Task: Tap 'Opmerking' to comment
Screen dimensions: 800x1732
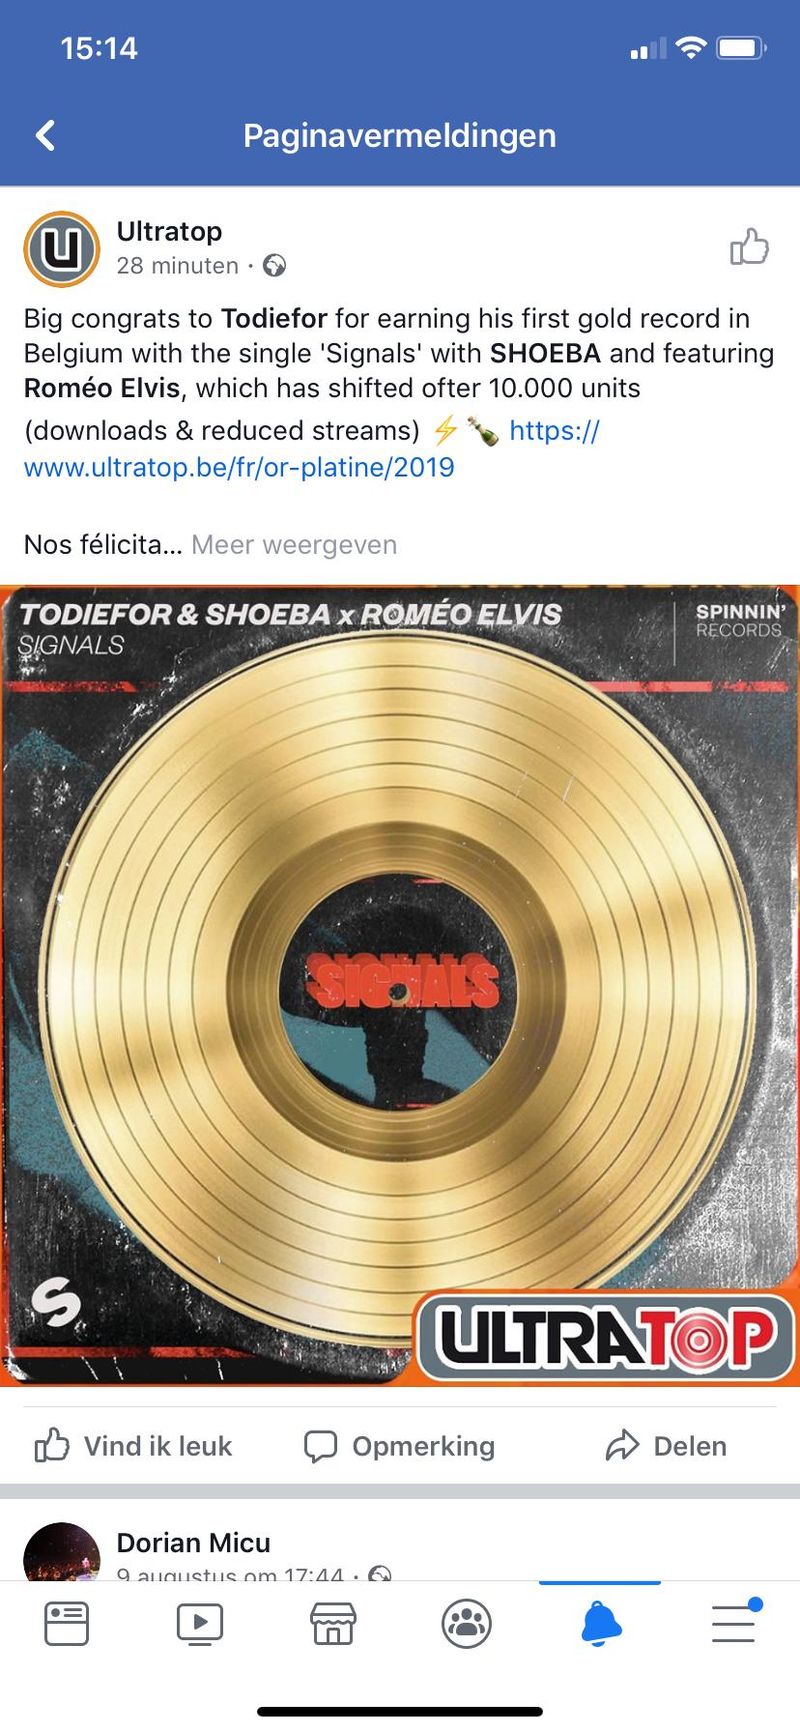Action: coord(399,1446)
